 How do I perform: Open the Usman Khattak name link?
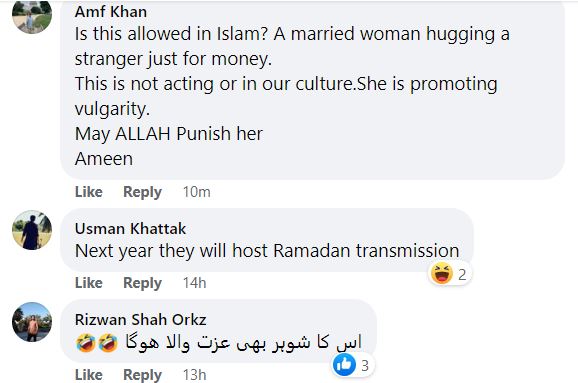click(130, 229)
